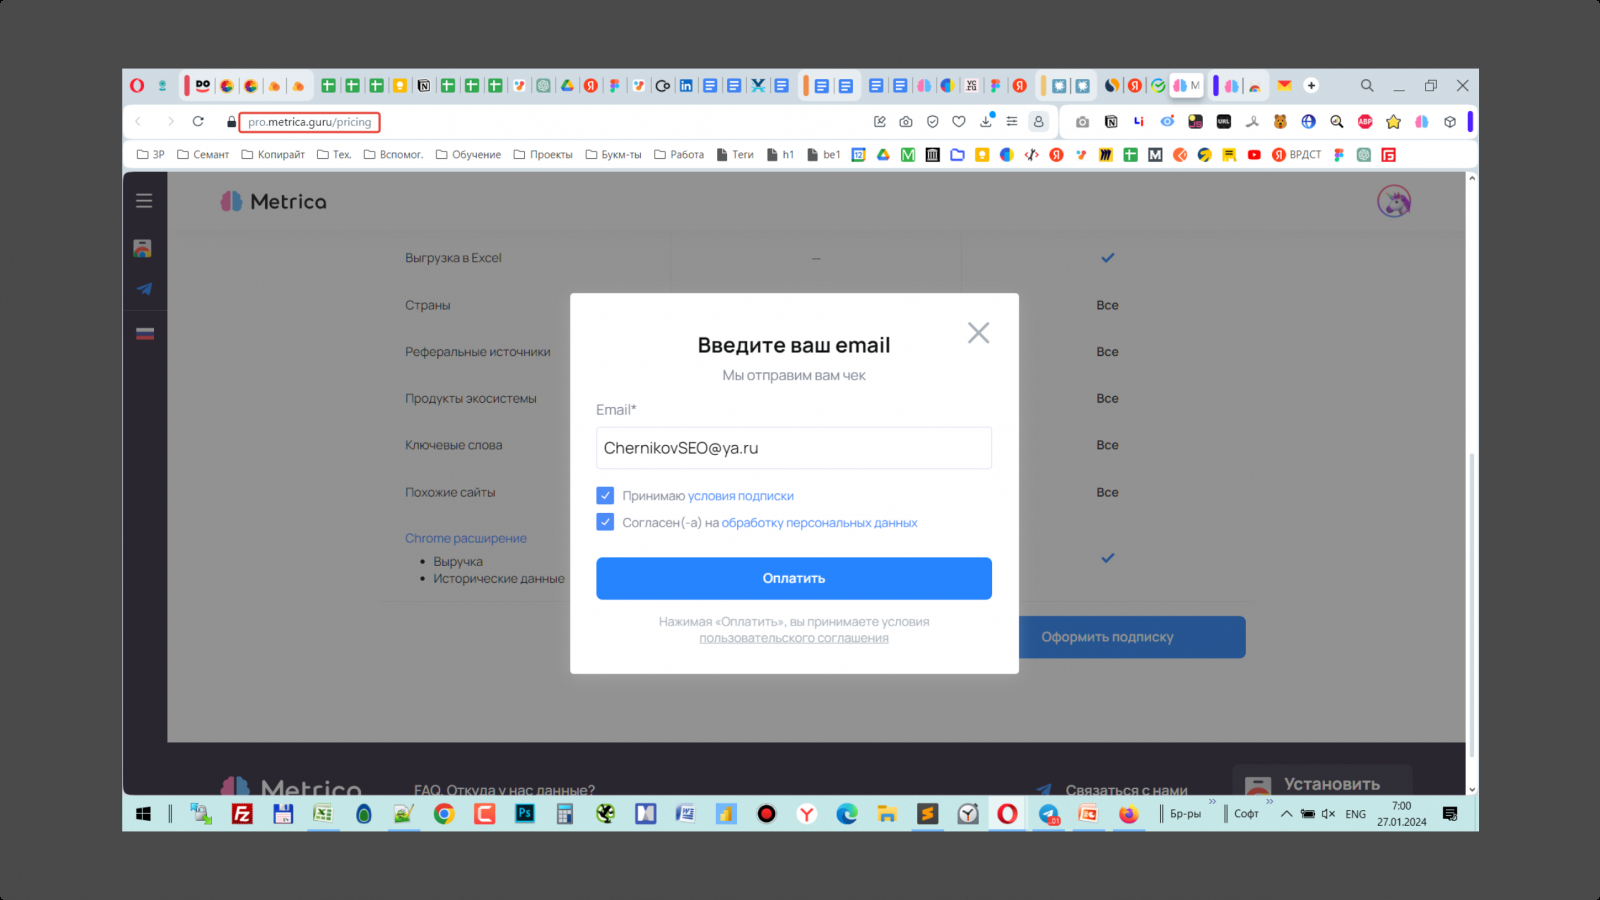The image size is (1600, 900).
Task: Click the store icon in the sidebar
Action: [143, 248]
